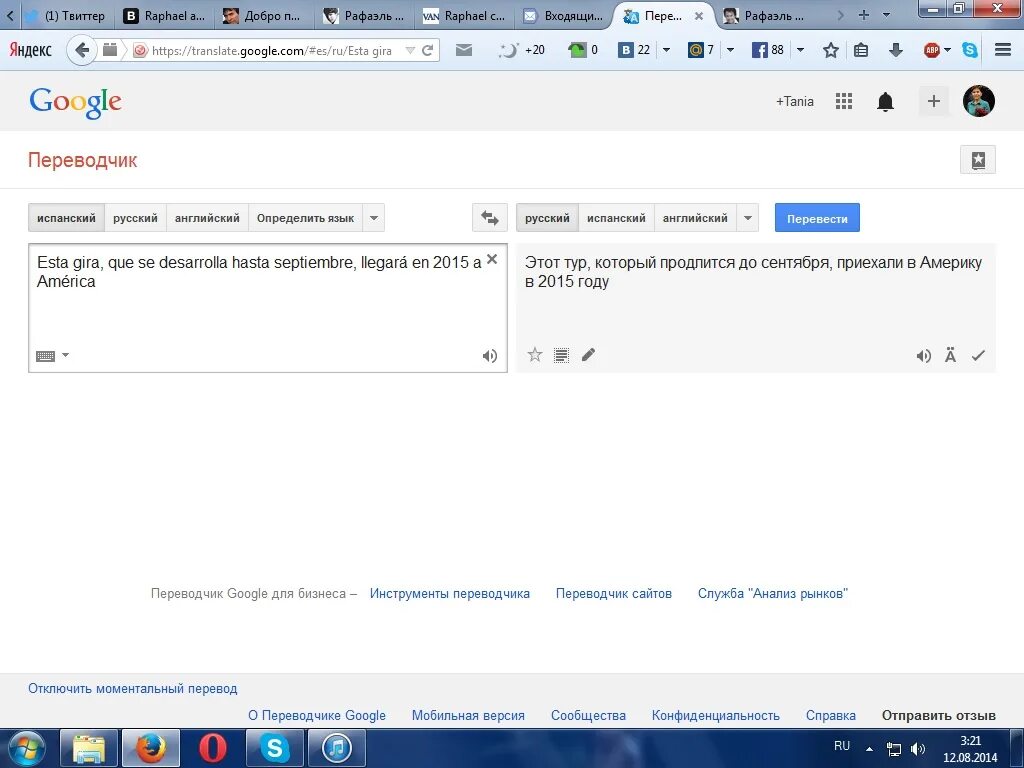Click the browser address bar
1024x768 pixels.
click(271, 50)
